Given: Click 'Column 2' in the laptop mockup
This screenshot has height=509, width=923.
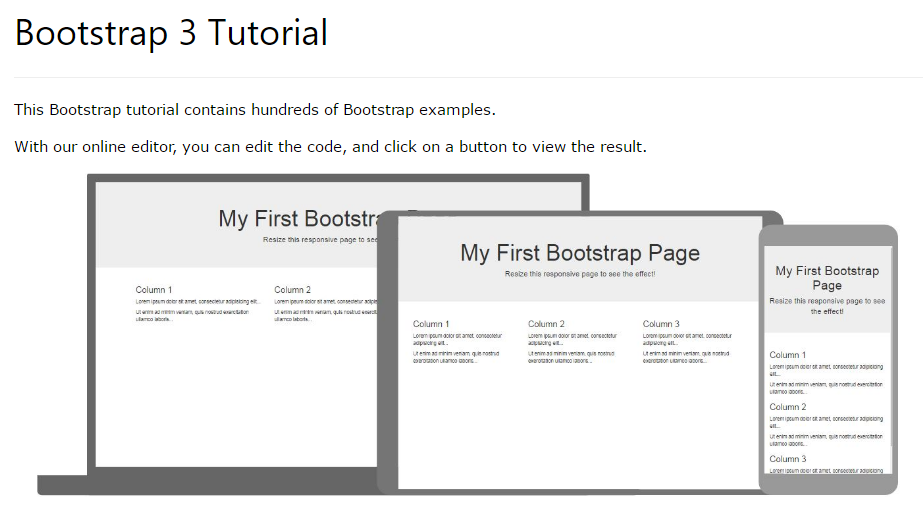Looking at the screenshot, I should click(x=293, y=290).
